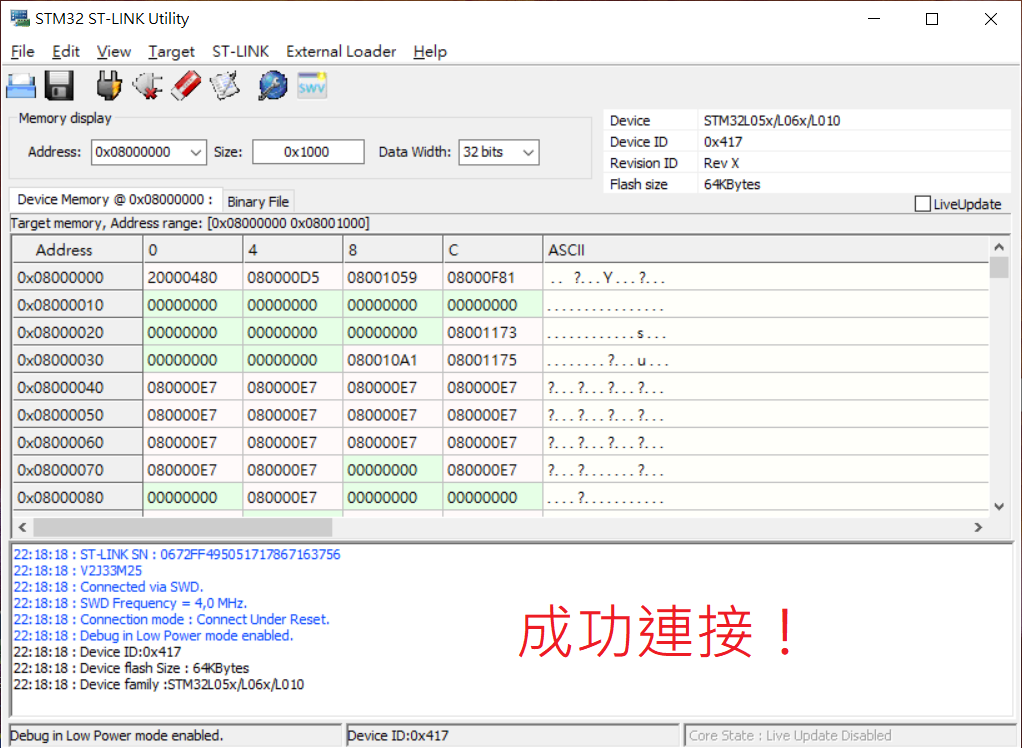This screenshot has height=748, width=1022.
Task: Select memory cell 20000480
Action: point(192,278)
